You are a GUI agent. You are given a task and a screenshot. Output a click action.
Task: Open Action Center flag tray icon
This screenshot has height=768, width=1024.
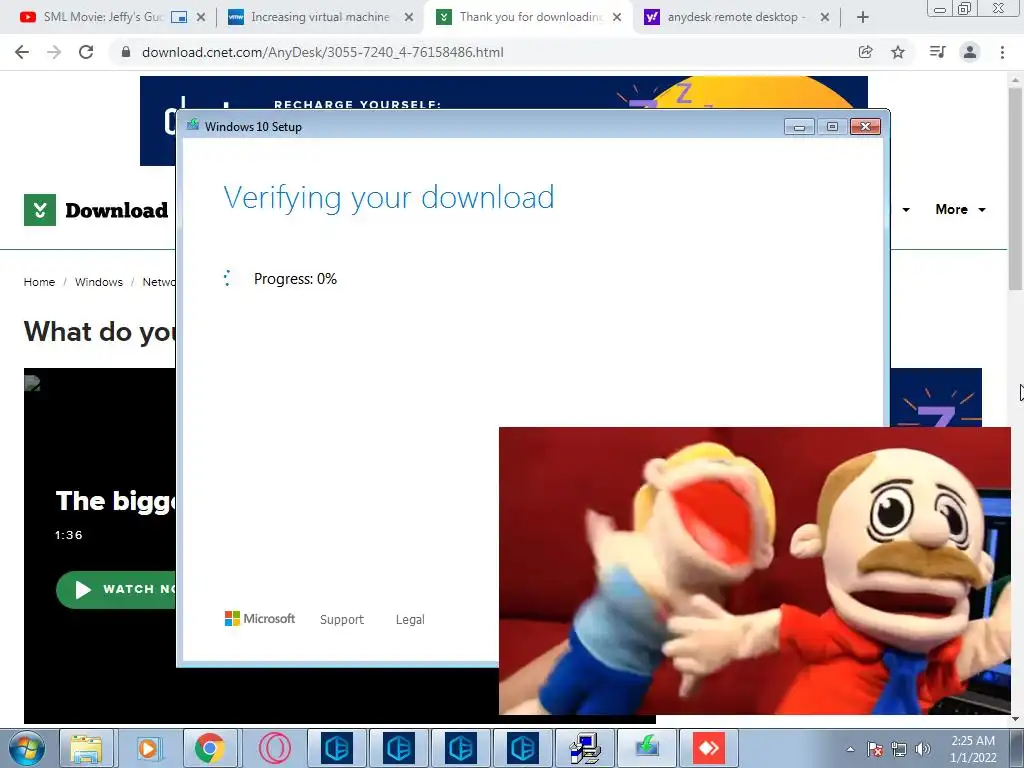click(875, 749)
